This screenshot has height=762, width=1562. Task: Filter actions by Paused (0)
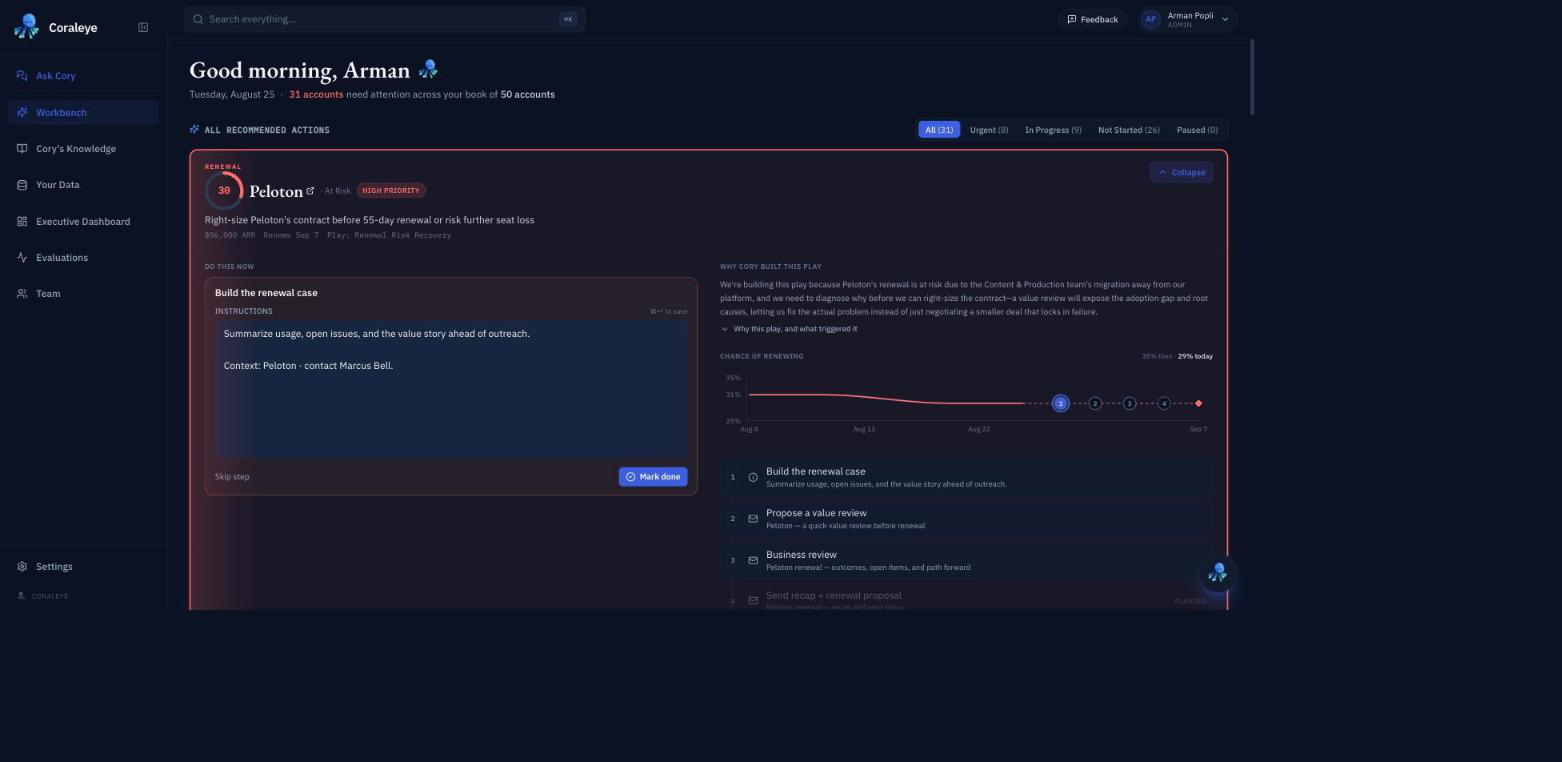coord(1197,130)
